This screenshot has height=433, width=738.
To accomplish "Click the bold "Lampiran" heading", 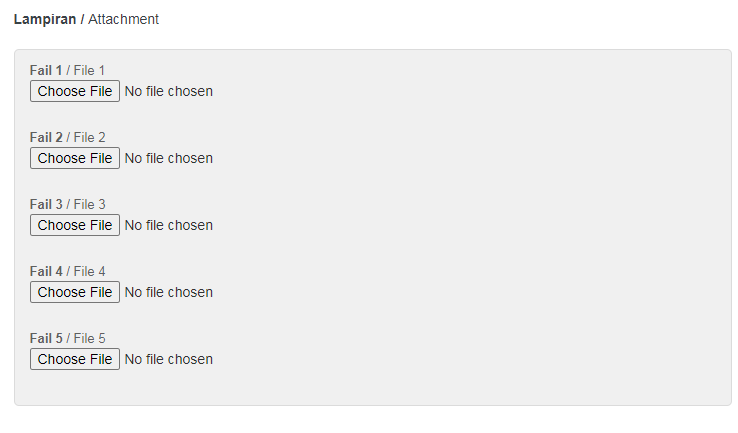I will coord(45,19).
